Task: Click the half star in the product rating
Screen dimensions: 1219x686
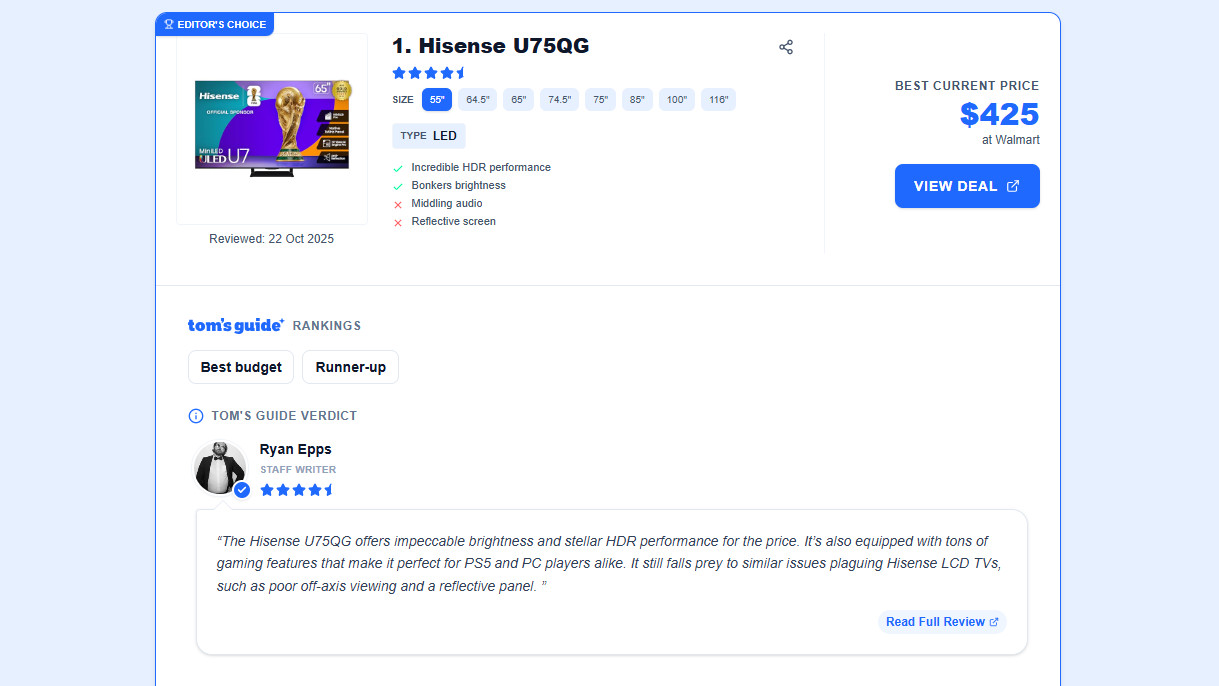Action: pos(459,72)
